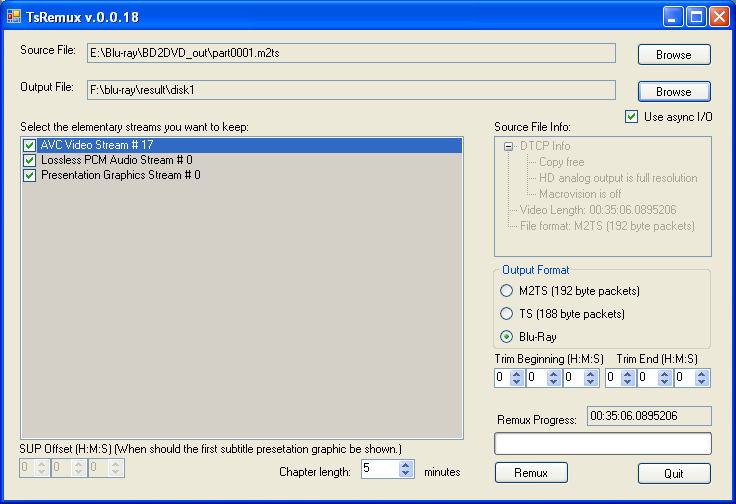Uncheck Lossless PCM Audio Stream # 0
736x504 pixels.
(30, 160)
